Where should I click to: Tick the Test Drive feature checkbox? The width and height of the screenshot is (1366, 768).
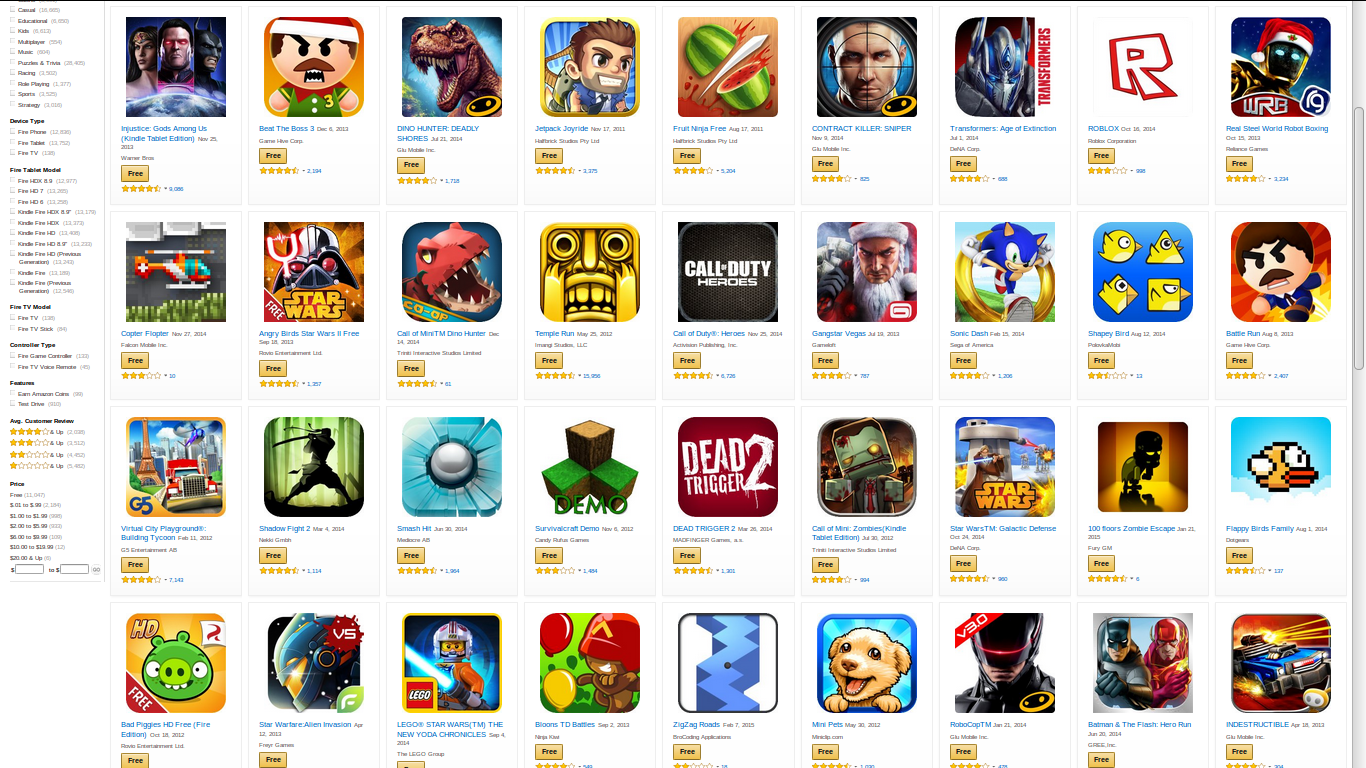click(x=13, y=404)
